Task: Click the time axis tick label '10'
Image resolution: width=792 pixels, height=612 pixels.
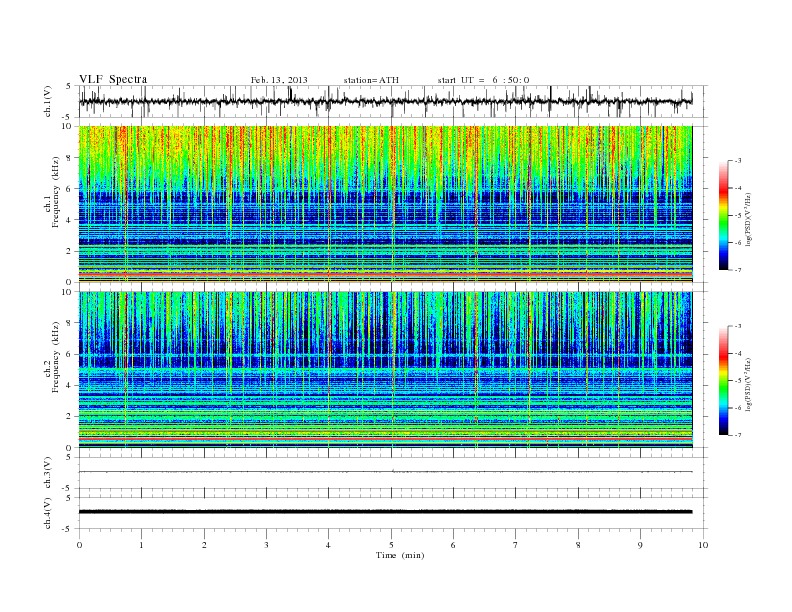Action: [x=703, y=545]
